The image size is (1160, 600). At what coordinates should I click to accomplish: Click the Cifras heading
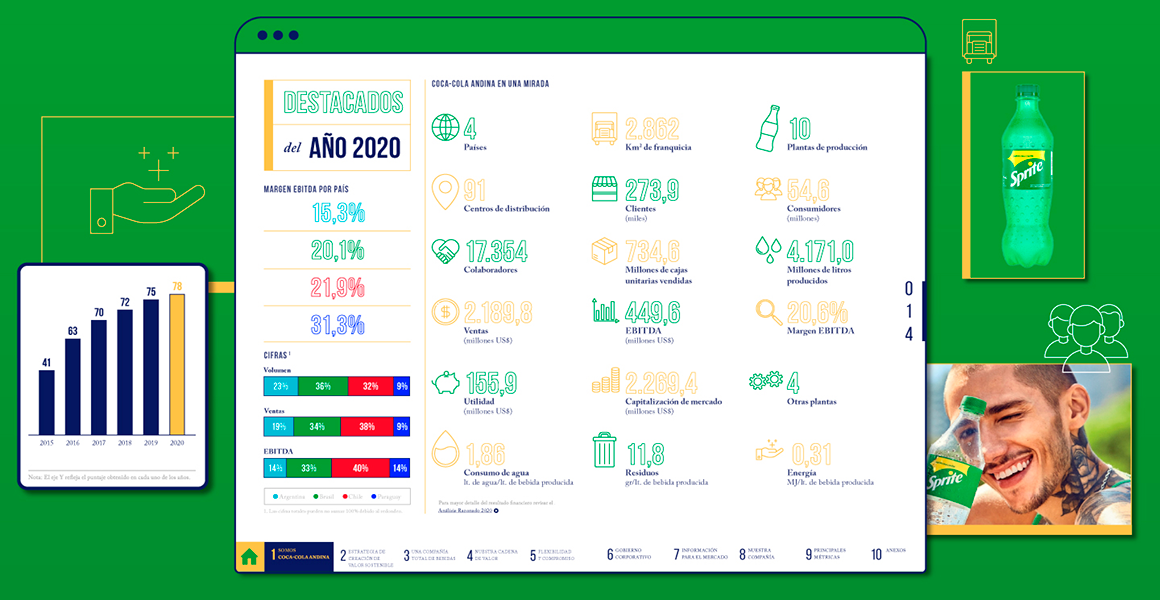pos(279,354)
